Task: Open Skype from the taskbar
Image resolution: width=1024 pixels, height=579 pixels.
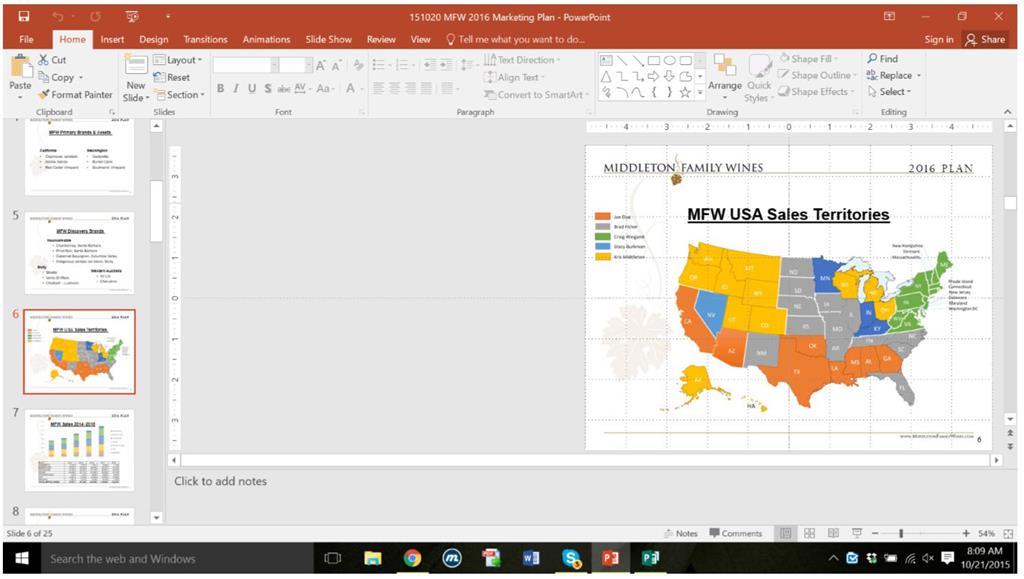Action: 571,558
